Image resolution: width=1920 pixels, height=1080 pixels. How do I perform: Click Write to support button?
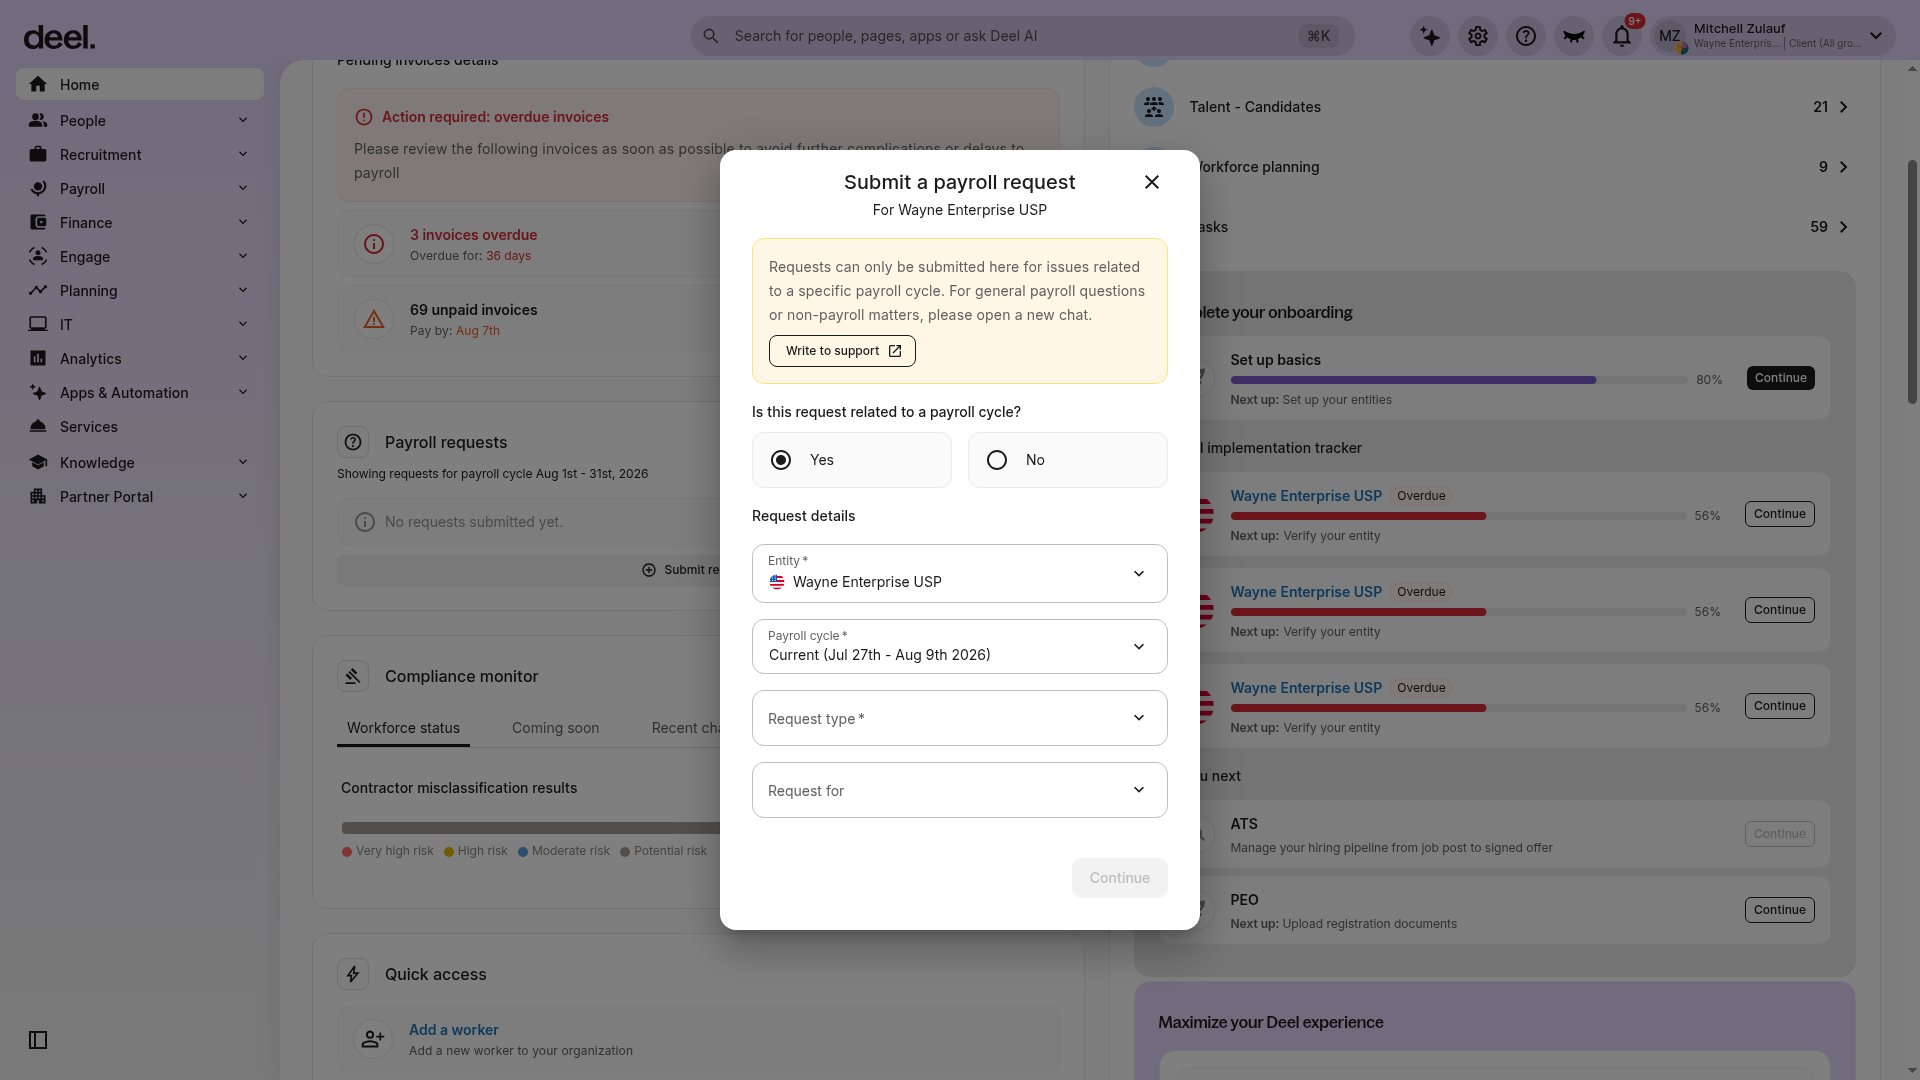coord(842,351)
